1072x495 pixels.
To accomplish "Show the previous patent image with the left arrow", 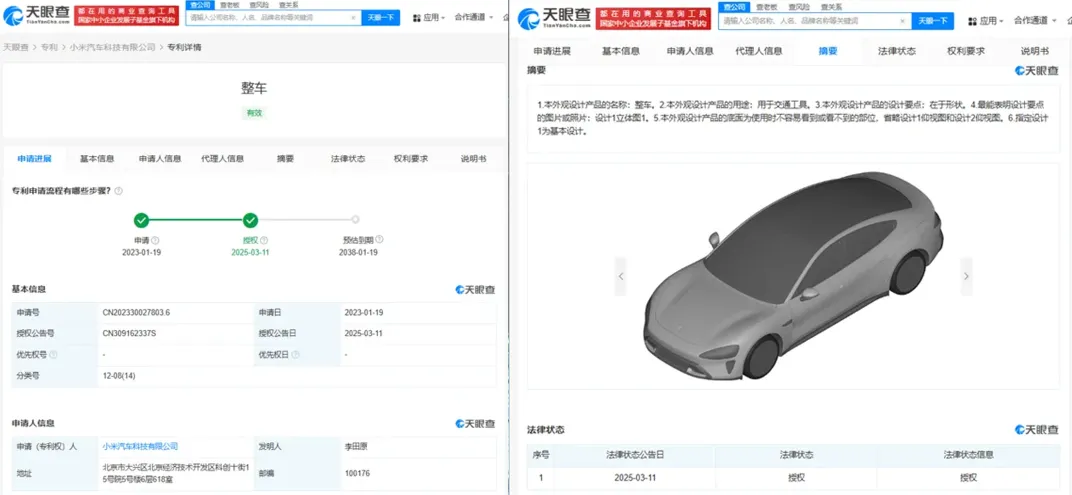I will pyautogui.click(x=621, y=276).
